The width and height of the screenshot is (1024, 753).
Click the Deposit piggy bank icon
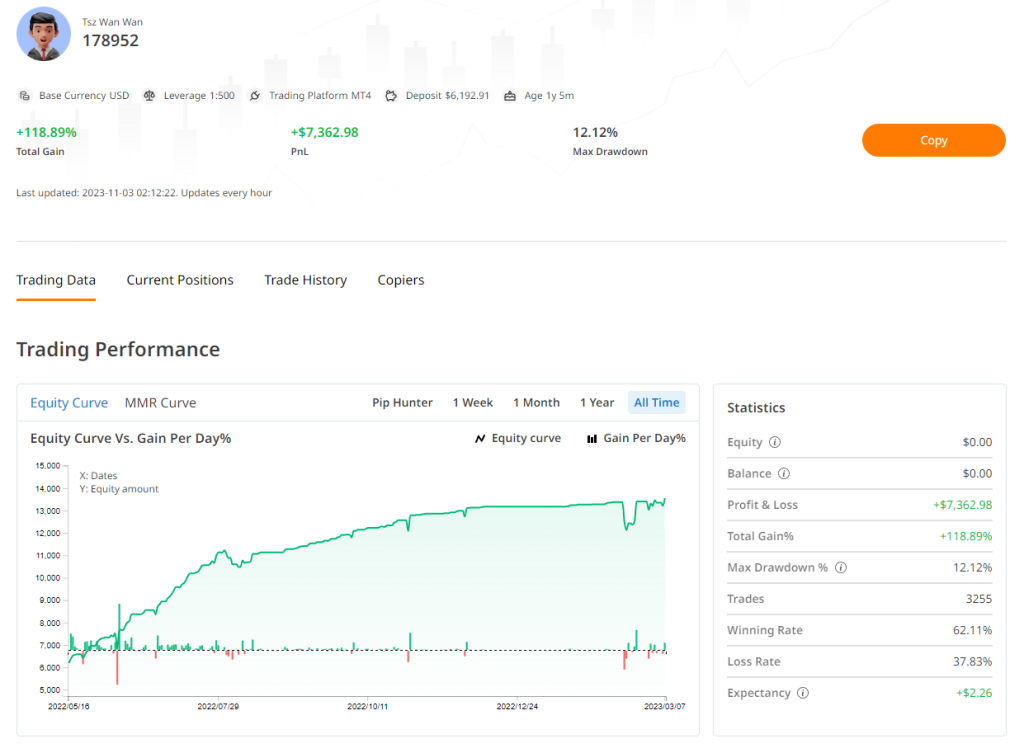[391, 96]
